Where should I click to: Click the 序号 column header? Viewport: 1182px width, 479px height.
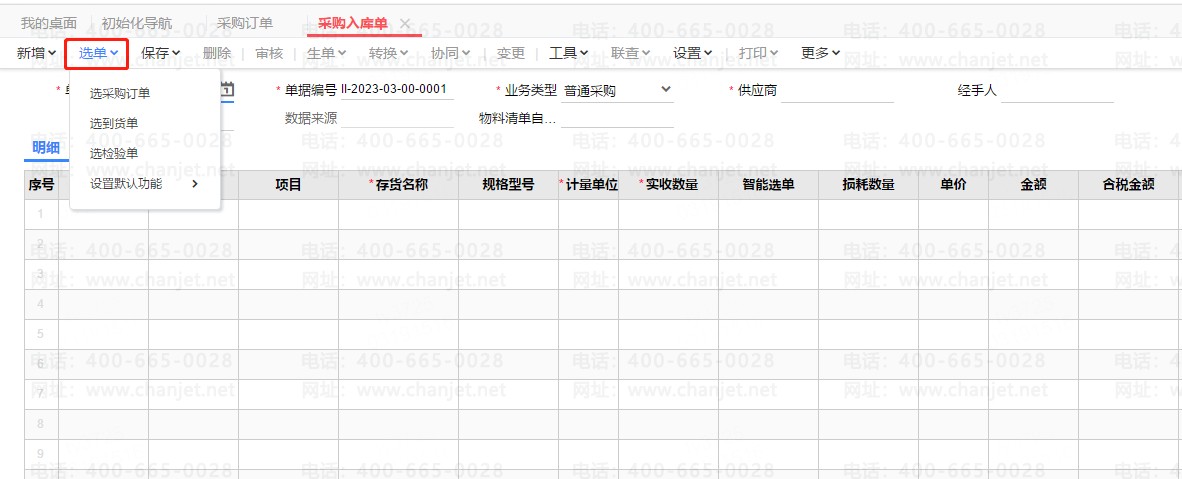(x=41, y=185)
